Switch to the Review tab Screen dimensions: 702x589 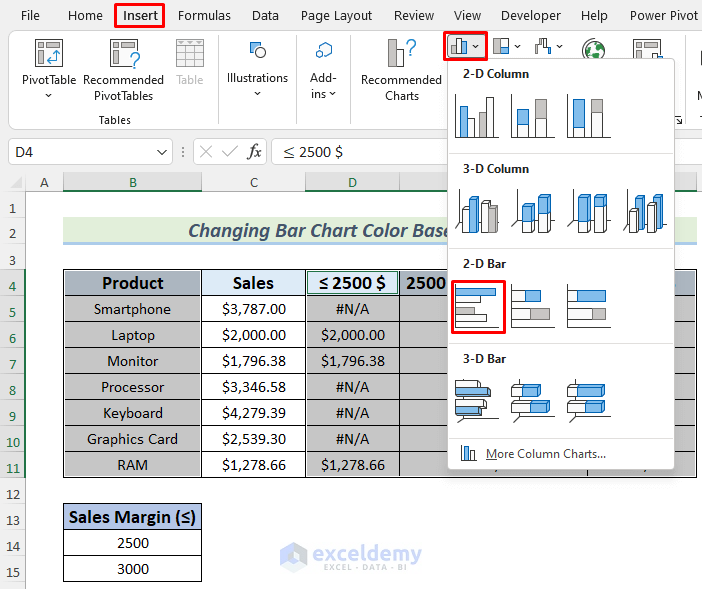coord(414,16)
